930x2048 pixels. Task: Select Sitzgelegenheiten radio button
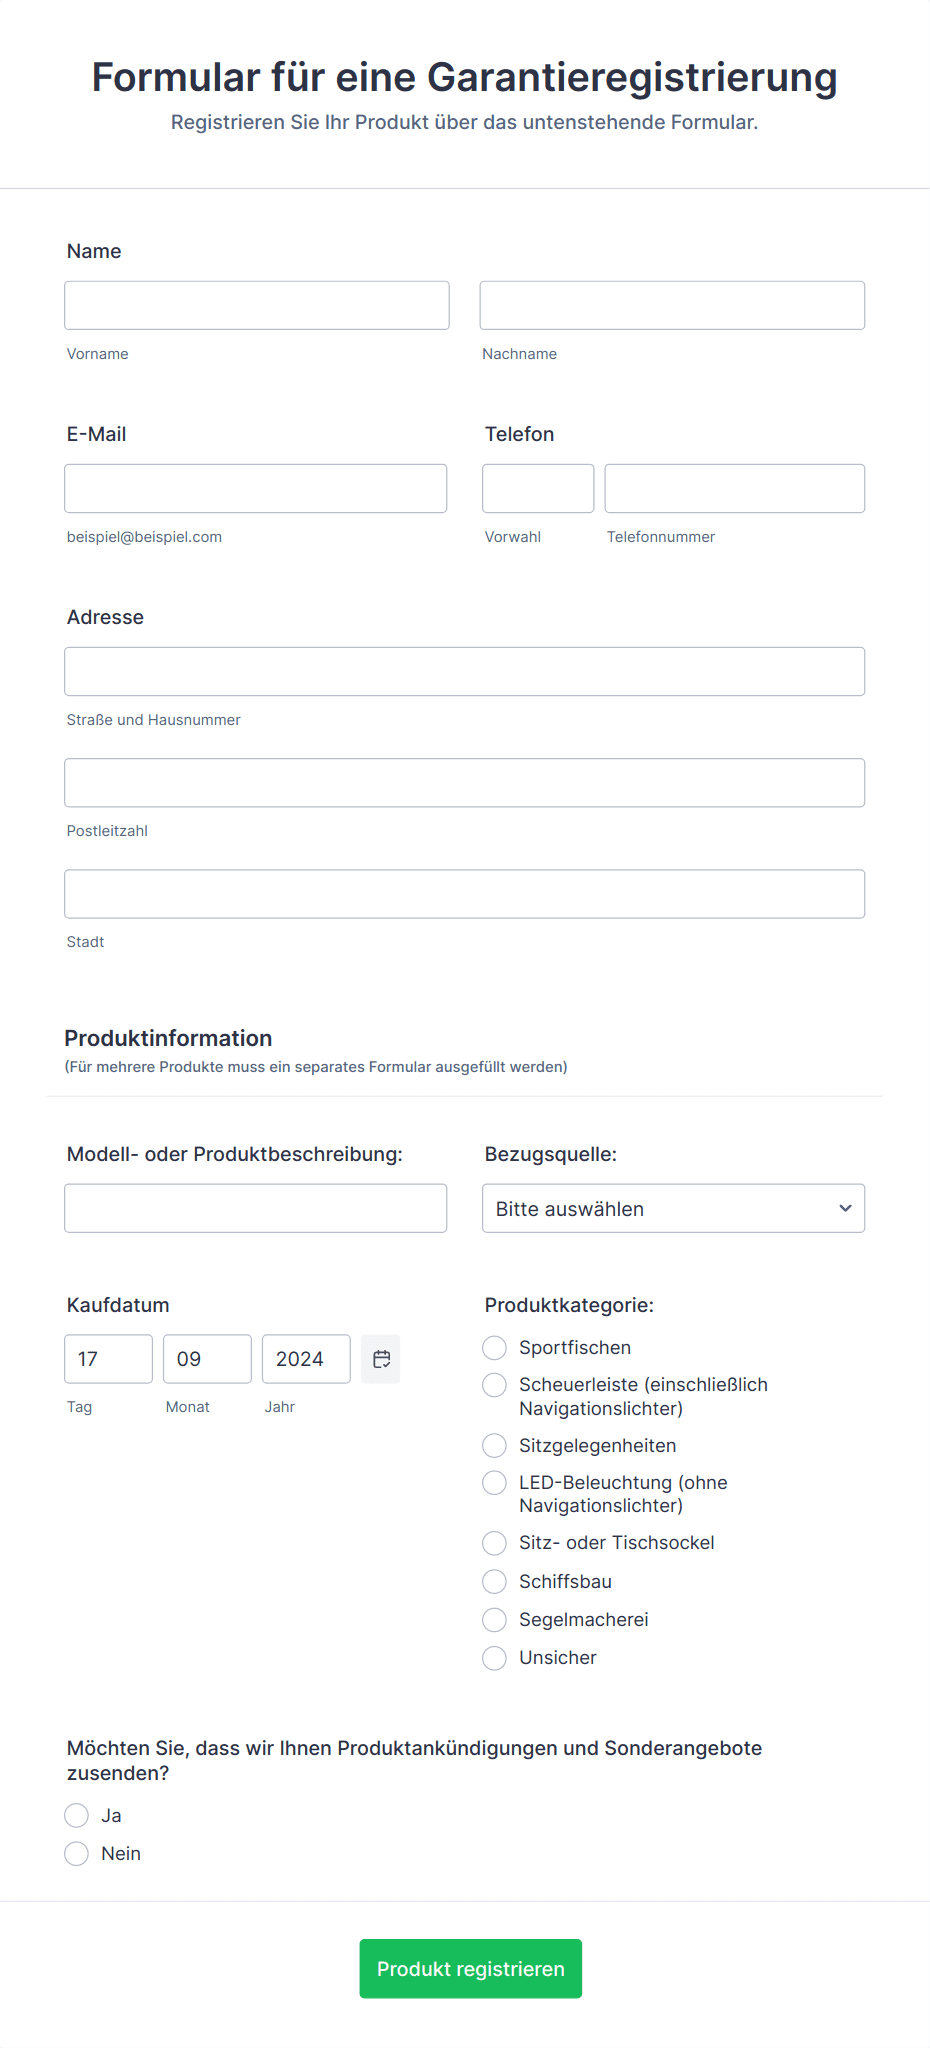494,1446
